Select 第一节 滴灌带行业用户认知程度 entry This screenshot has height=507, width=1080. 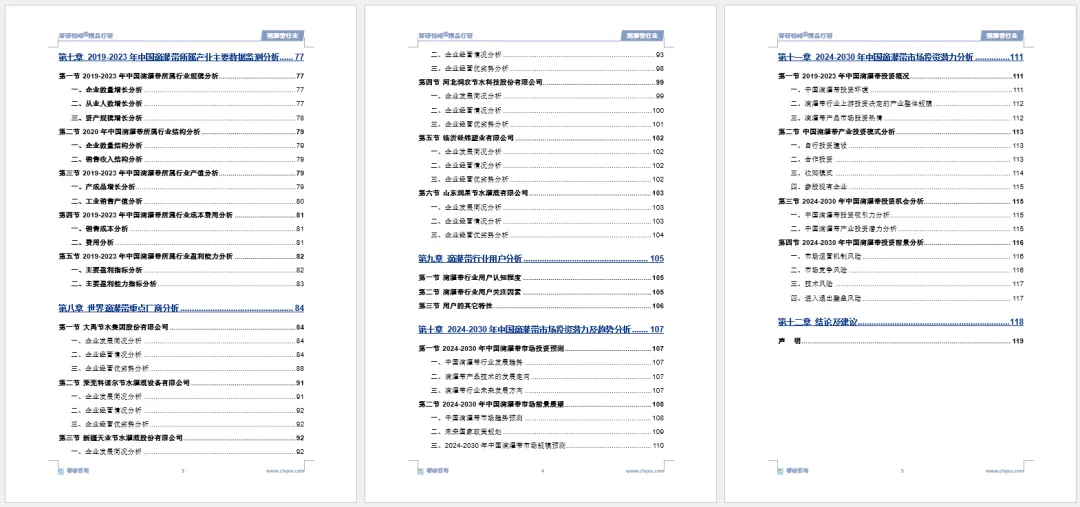(x=541, y=278)
